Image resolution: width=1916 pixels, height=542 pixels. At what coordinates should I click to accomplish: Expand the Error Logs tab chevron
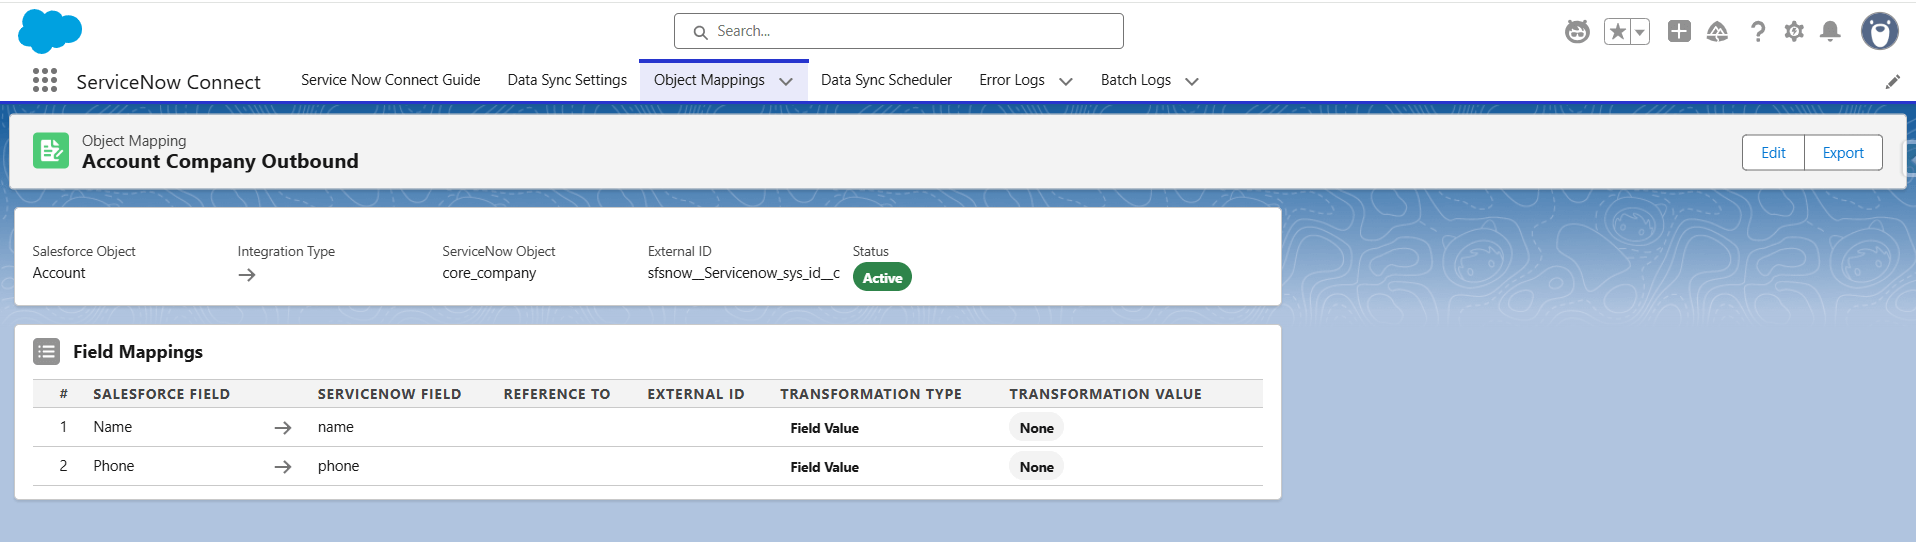tap(1066, 82)
